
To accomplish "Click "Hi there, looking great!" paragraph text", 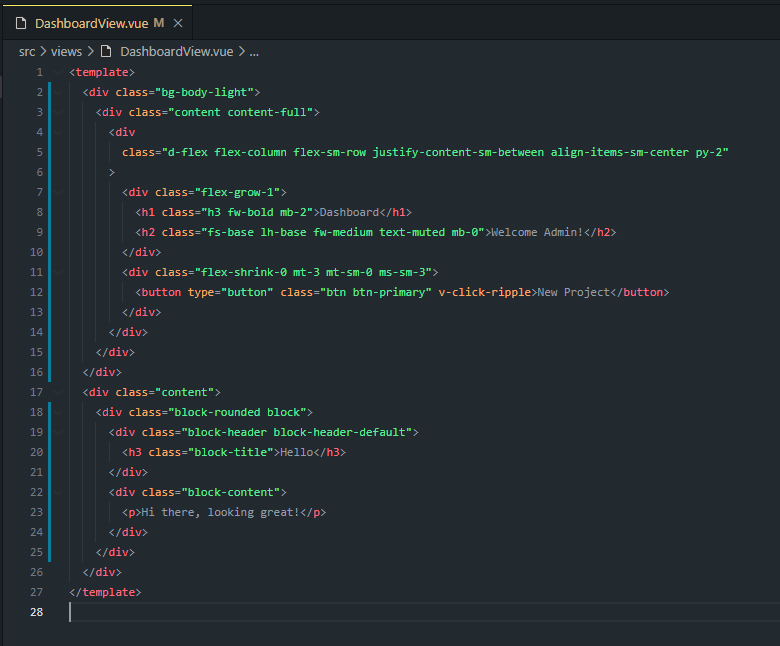I will (220, 512).
